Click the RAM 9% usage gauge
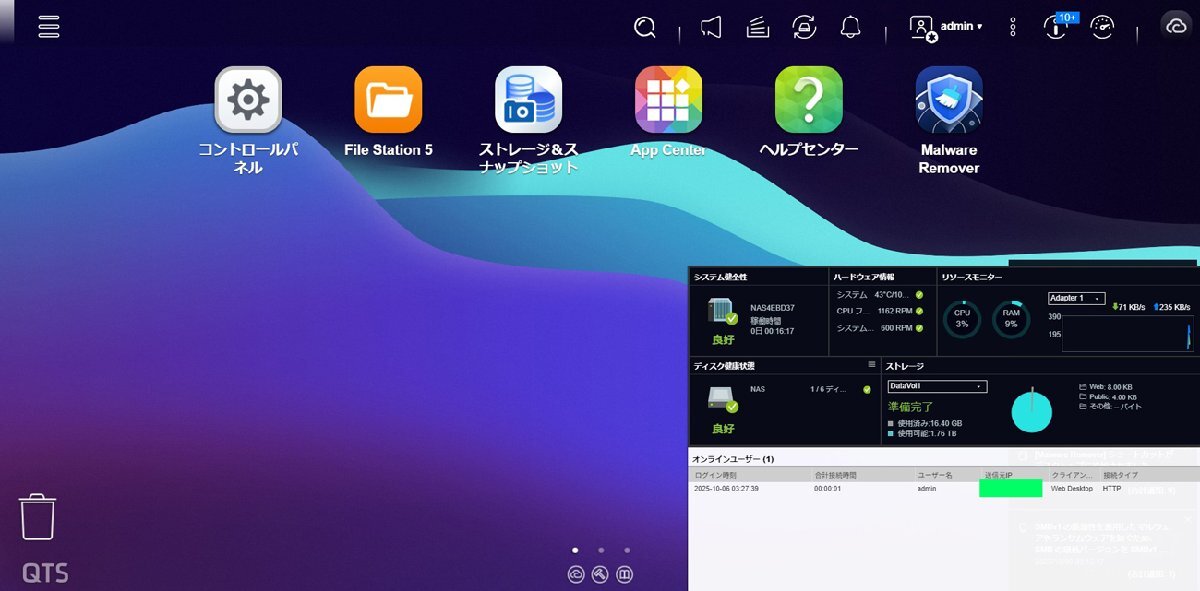The image size is (1200, 591). [x=1011, y=319]
